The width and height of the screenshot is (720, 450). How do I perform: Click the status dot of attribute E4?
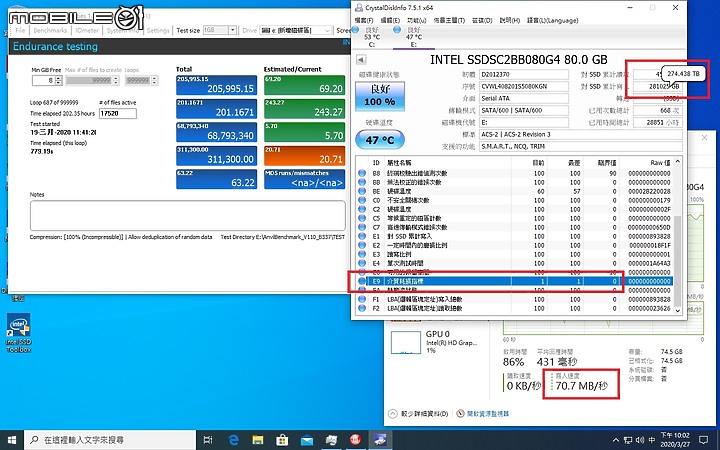pyautogui.click(x=362, y=263)
